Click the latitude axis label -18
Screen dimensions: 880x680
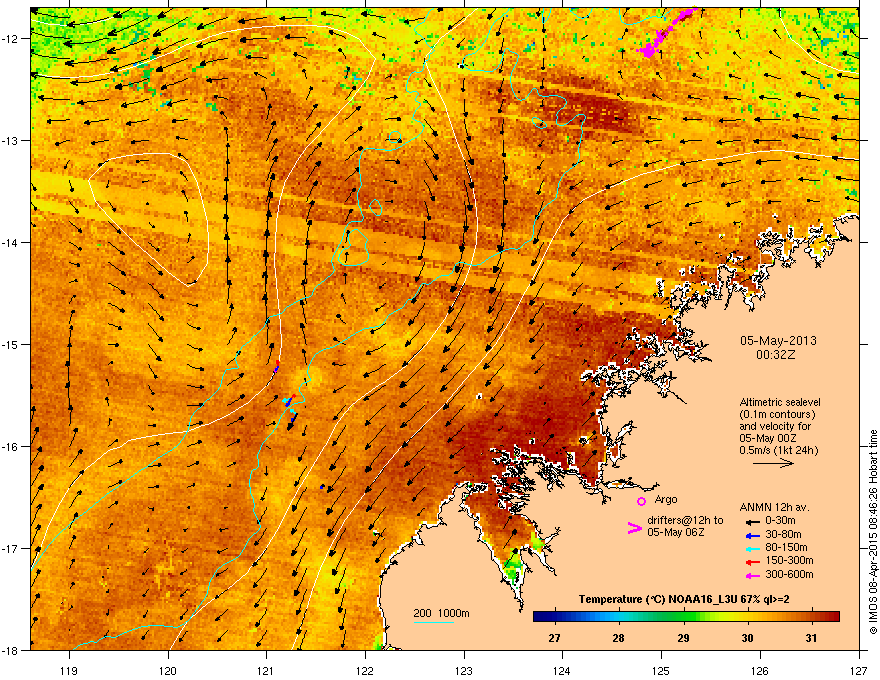[x=11, y=650]
